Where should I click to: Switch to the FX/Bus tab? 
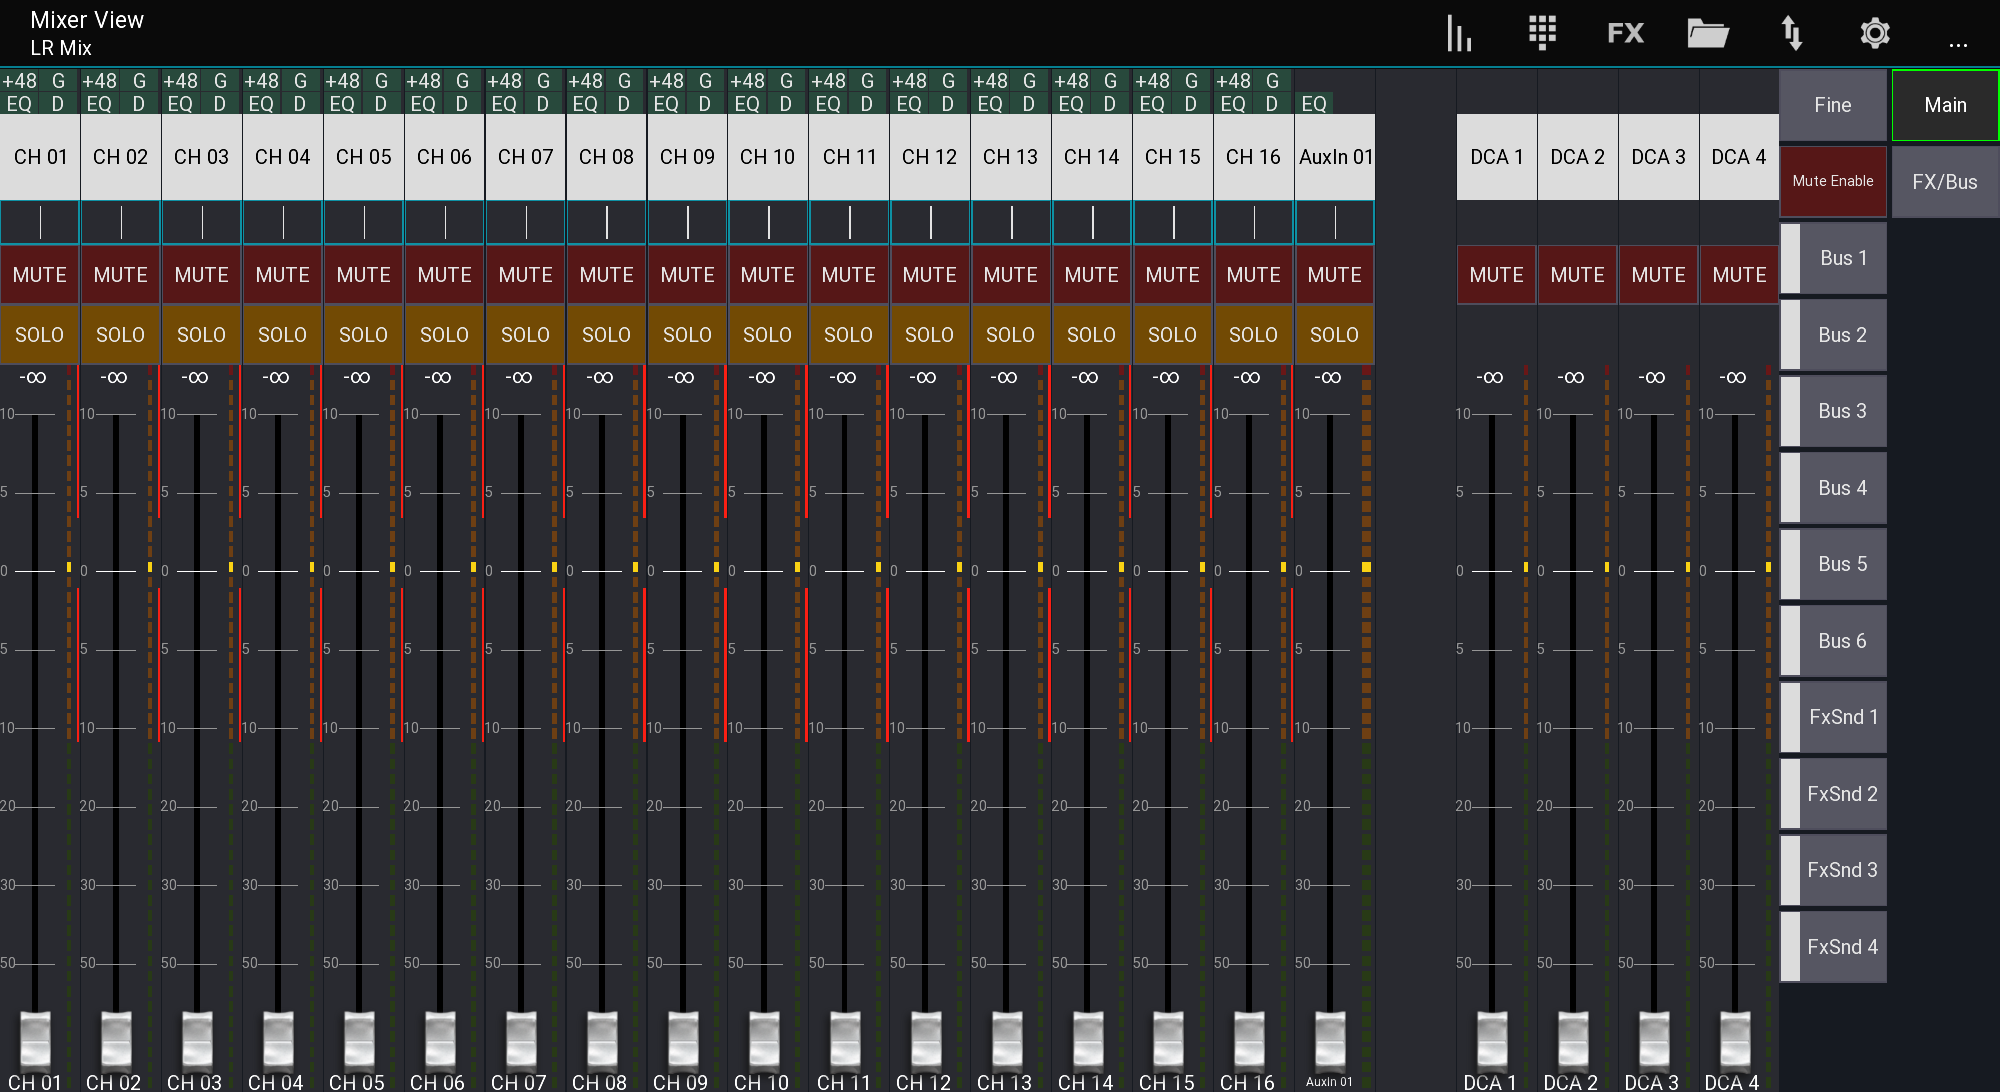pos(1944,181)
